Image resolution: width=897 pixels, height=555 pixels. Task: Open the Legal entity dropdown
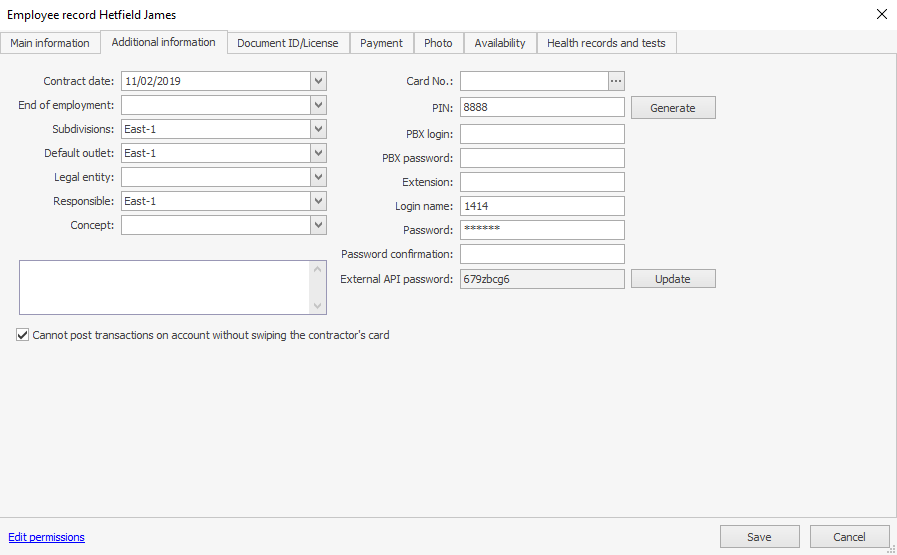click(x=318, y=177)
